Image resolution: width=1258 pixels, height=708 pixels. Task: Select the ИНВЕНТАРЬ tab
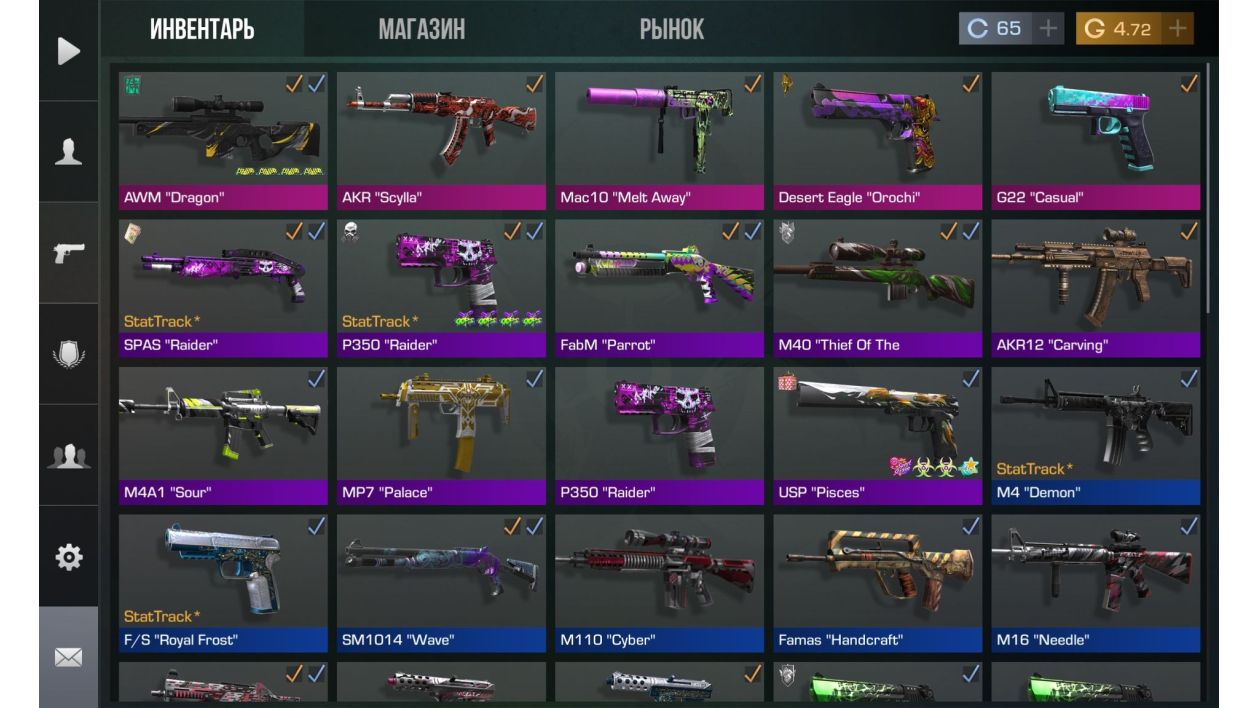click(x=202, y=29)
